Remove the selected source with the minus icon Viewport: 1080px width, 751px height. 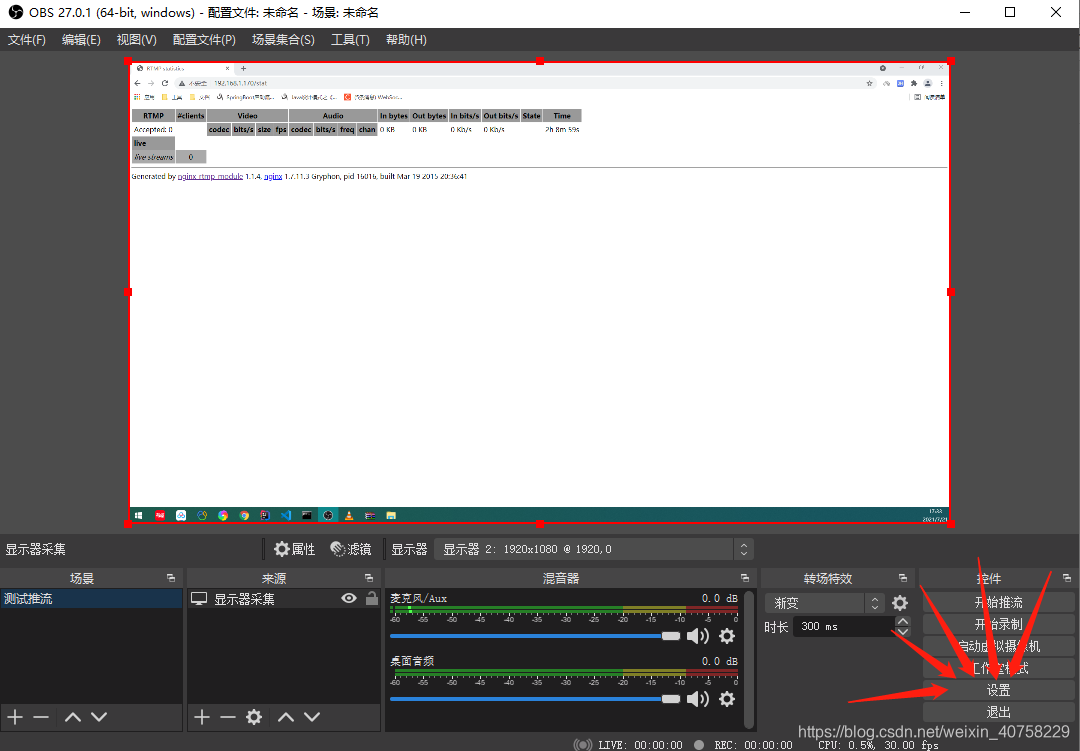tap(228, 717)
